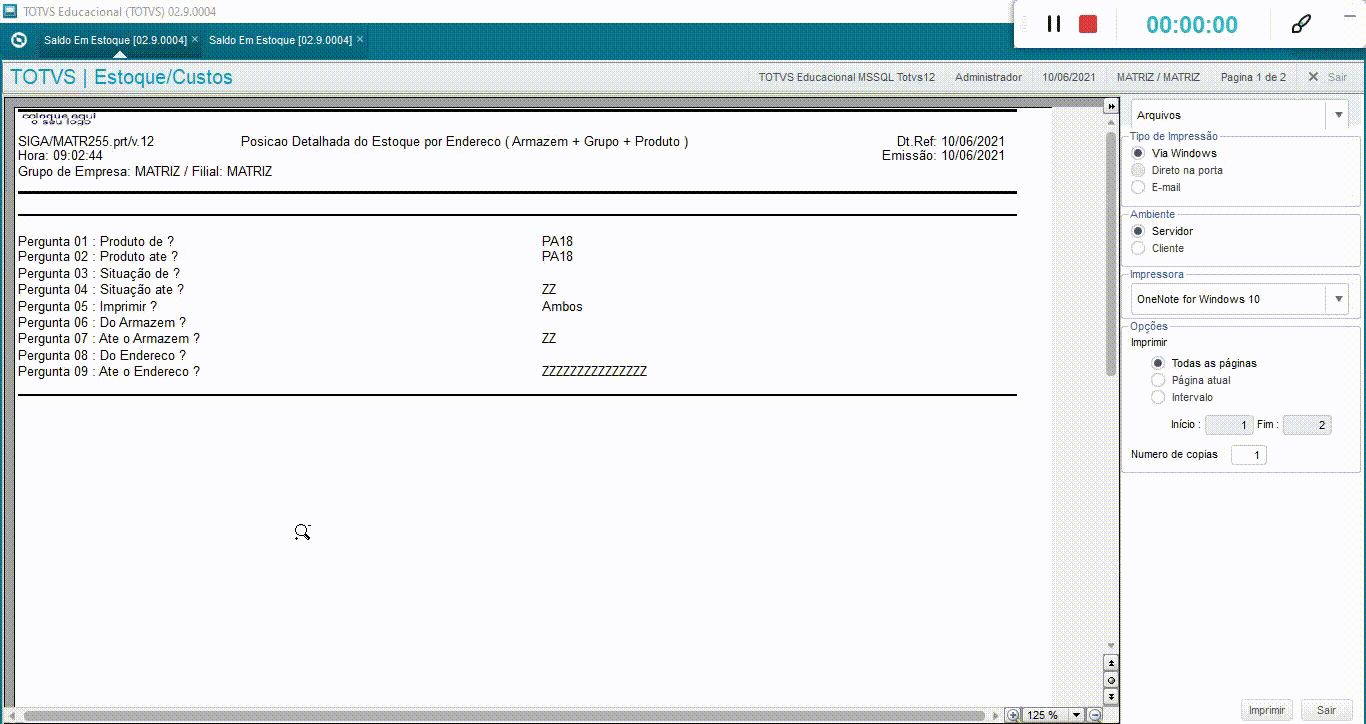Click Pagina 1 de 2 indicator
The image size is (1366, 724).
coord(1253,77)
